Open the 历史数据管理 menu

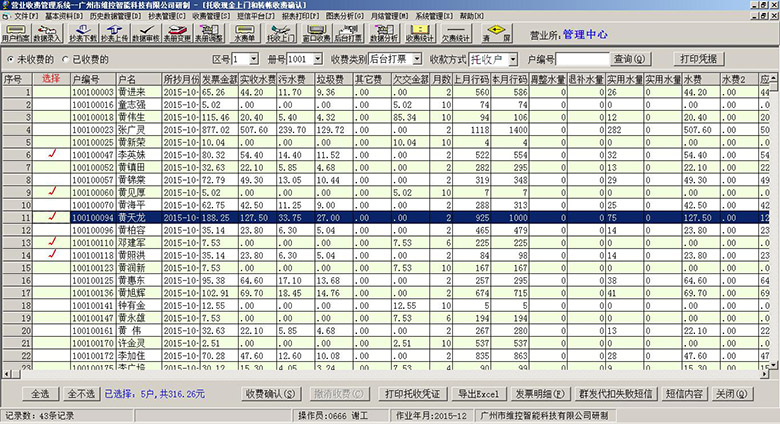pos(116,16)
